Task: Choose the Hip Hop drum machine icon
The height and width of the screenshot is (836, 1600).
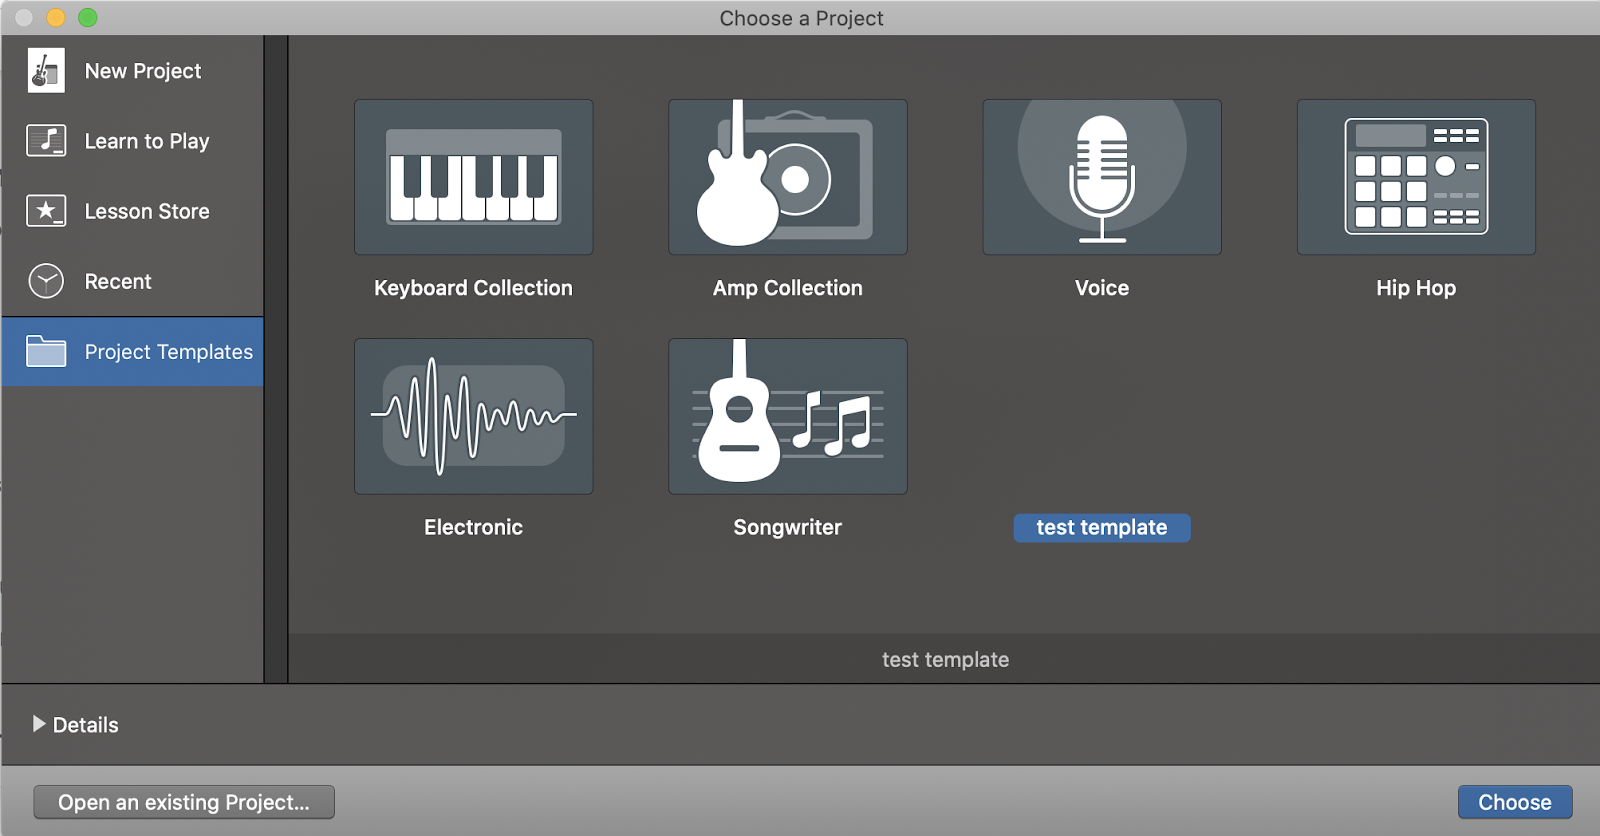Action: (1415, 177)
